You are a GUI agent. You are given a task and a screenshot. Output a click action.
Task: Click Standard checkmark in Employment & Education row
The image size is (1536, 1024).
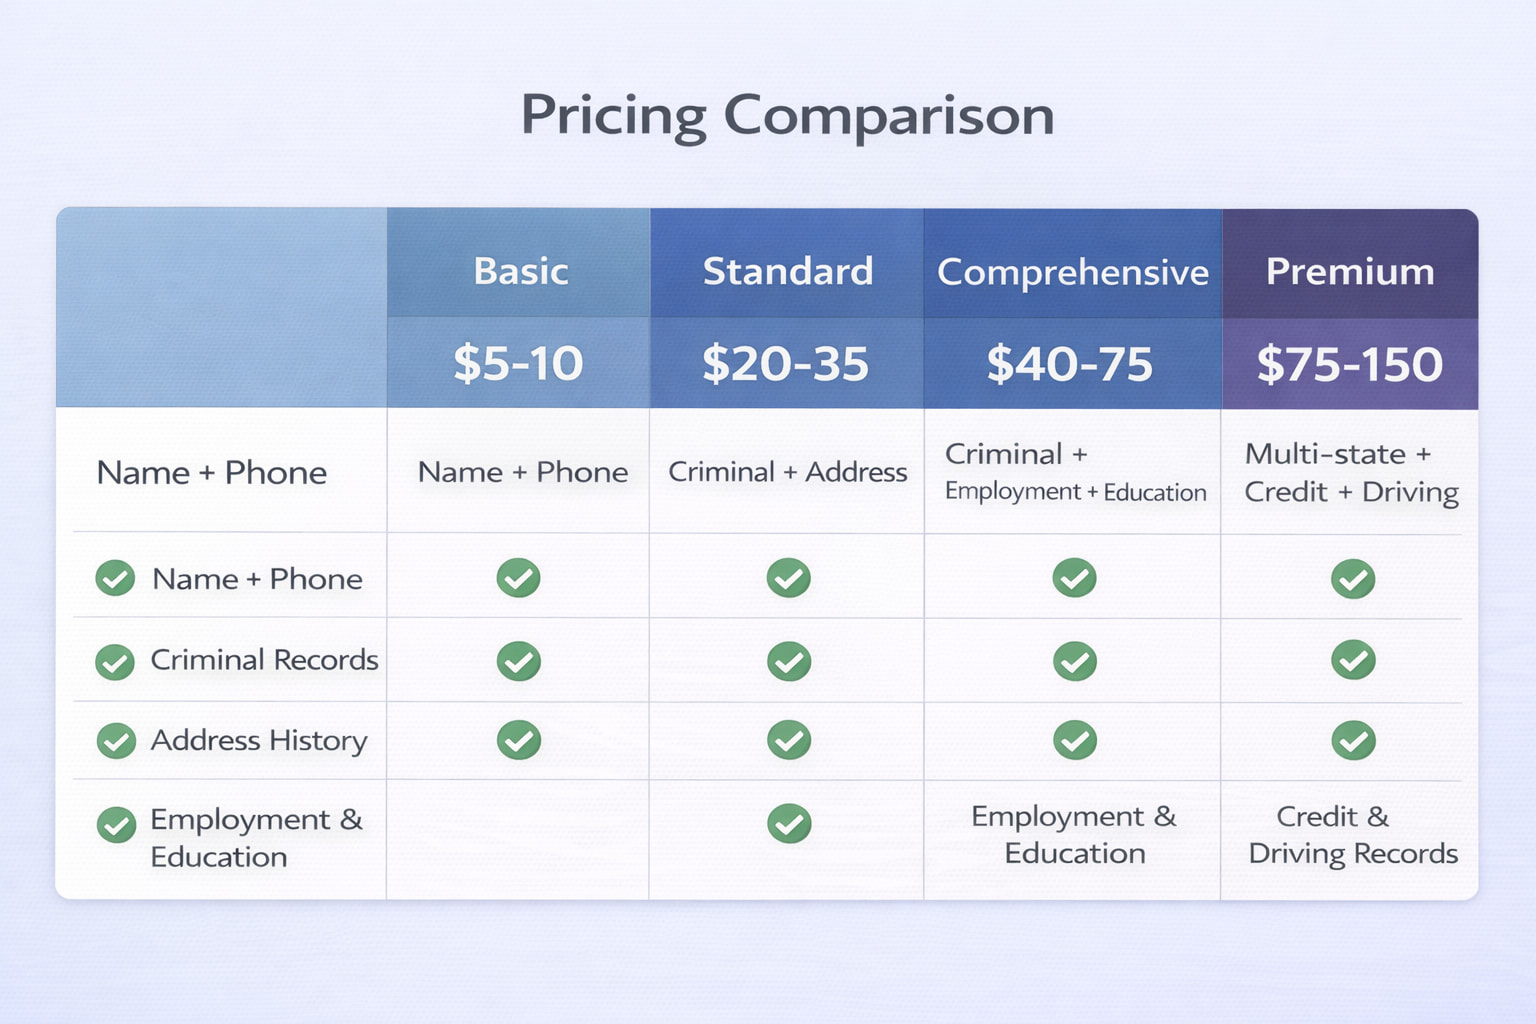tap(788, 823)
